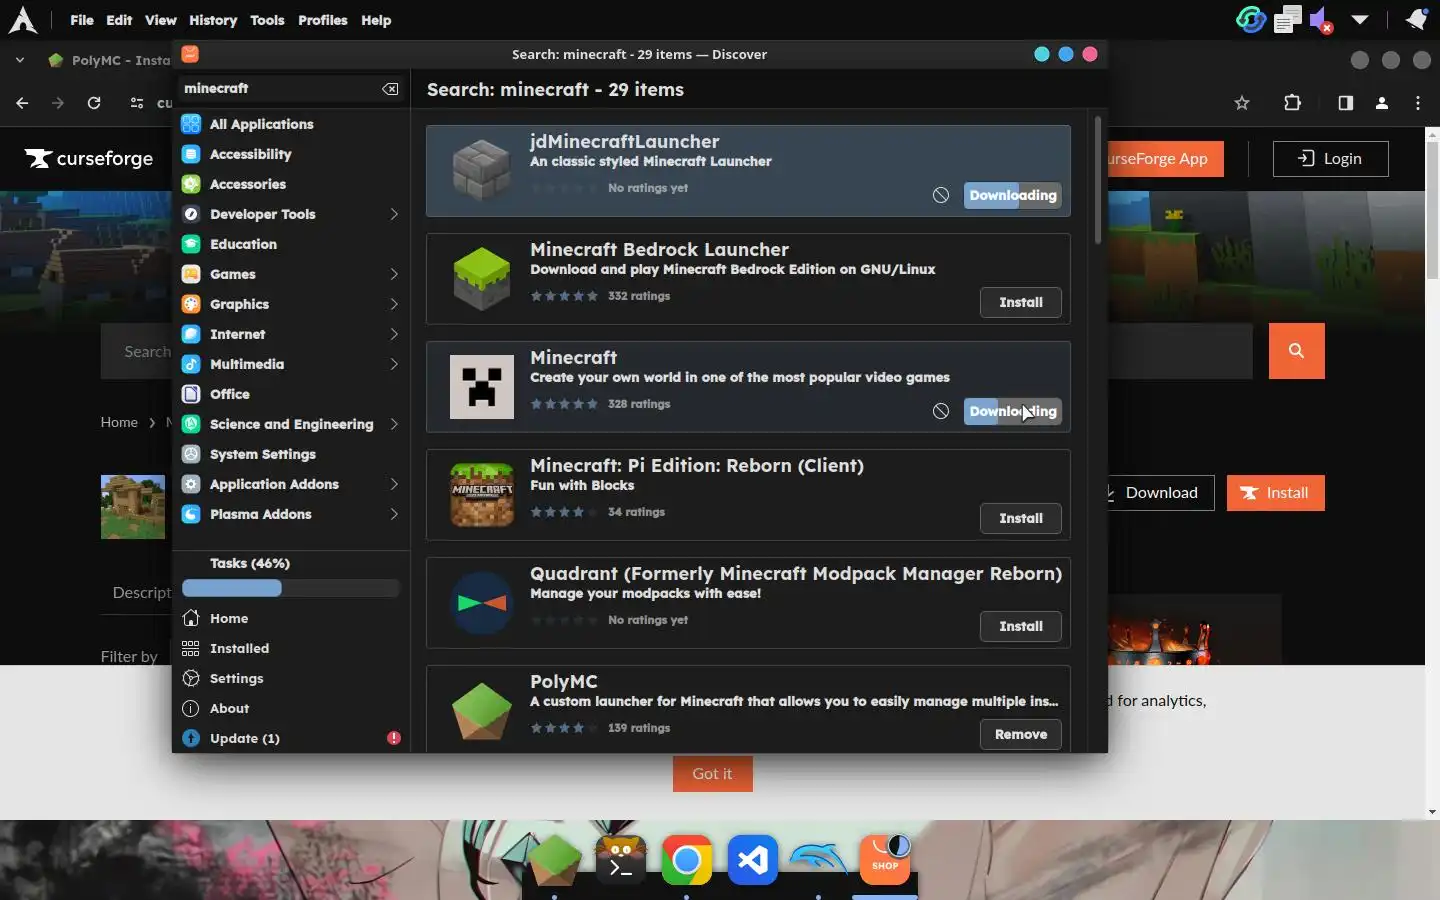Cancel the Minecraft download
Screen dimensions: 1440x900
click(941, 411)
